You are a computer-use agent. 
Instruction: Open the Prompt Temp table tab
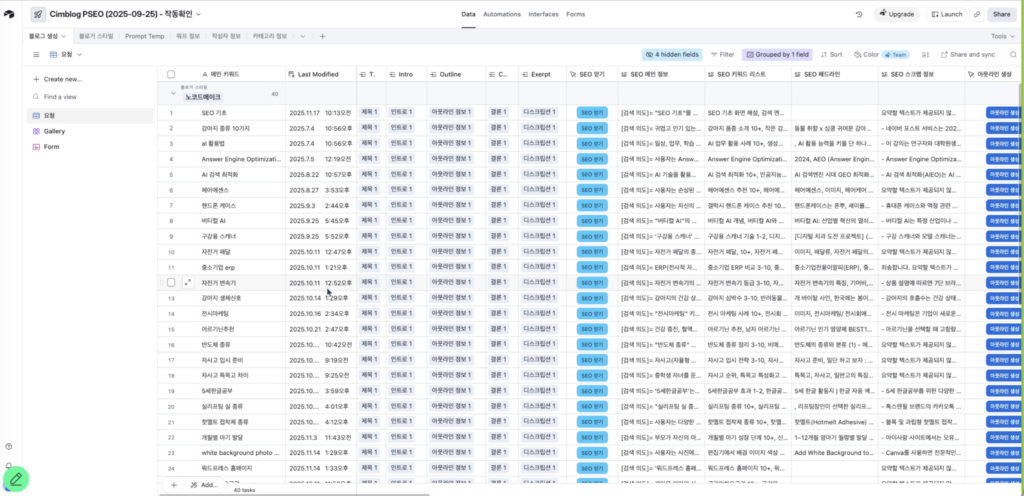(x=144, y=37)
